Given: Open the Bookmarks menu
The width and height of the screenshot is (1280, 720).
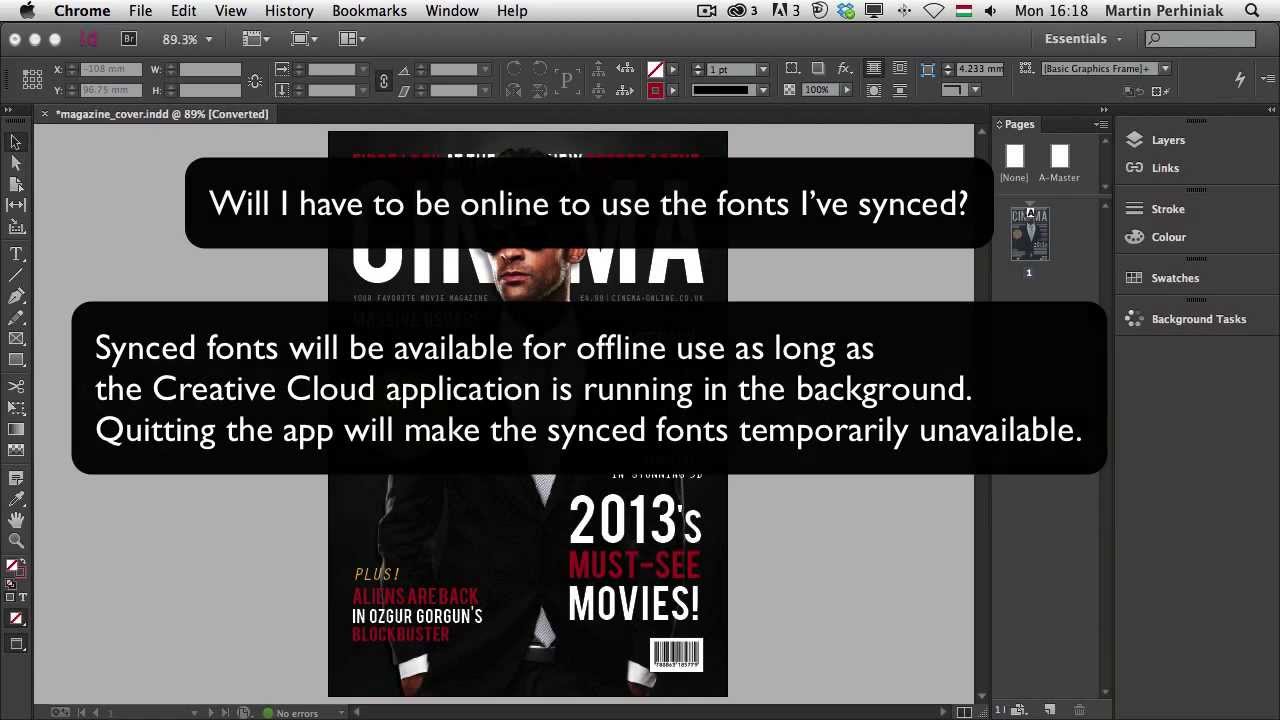Looking at the screenshot, I should [369, 11].
